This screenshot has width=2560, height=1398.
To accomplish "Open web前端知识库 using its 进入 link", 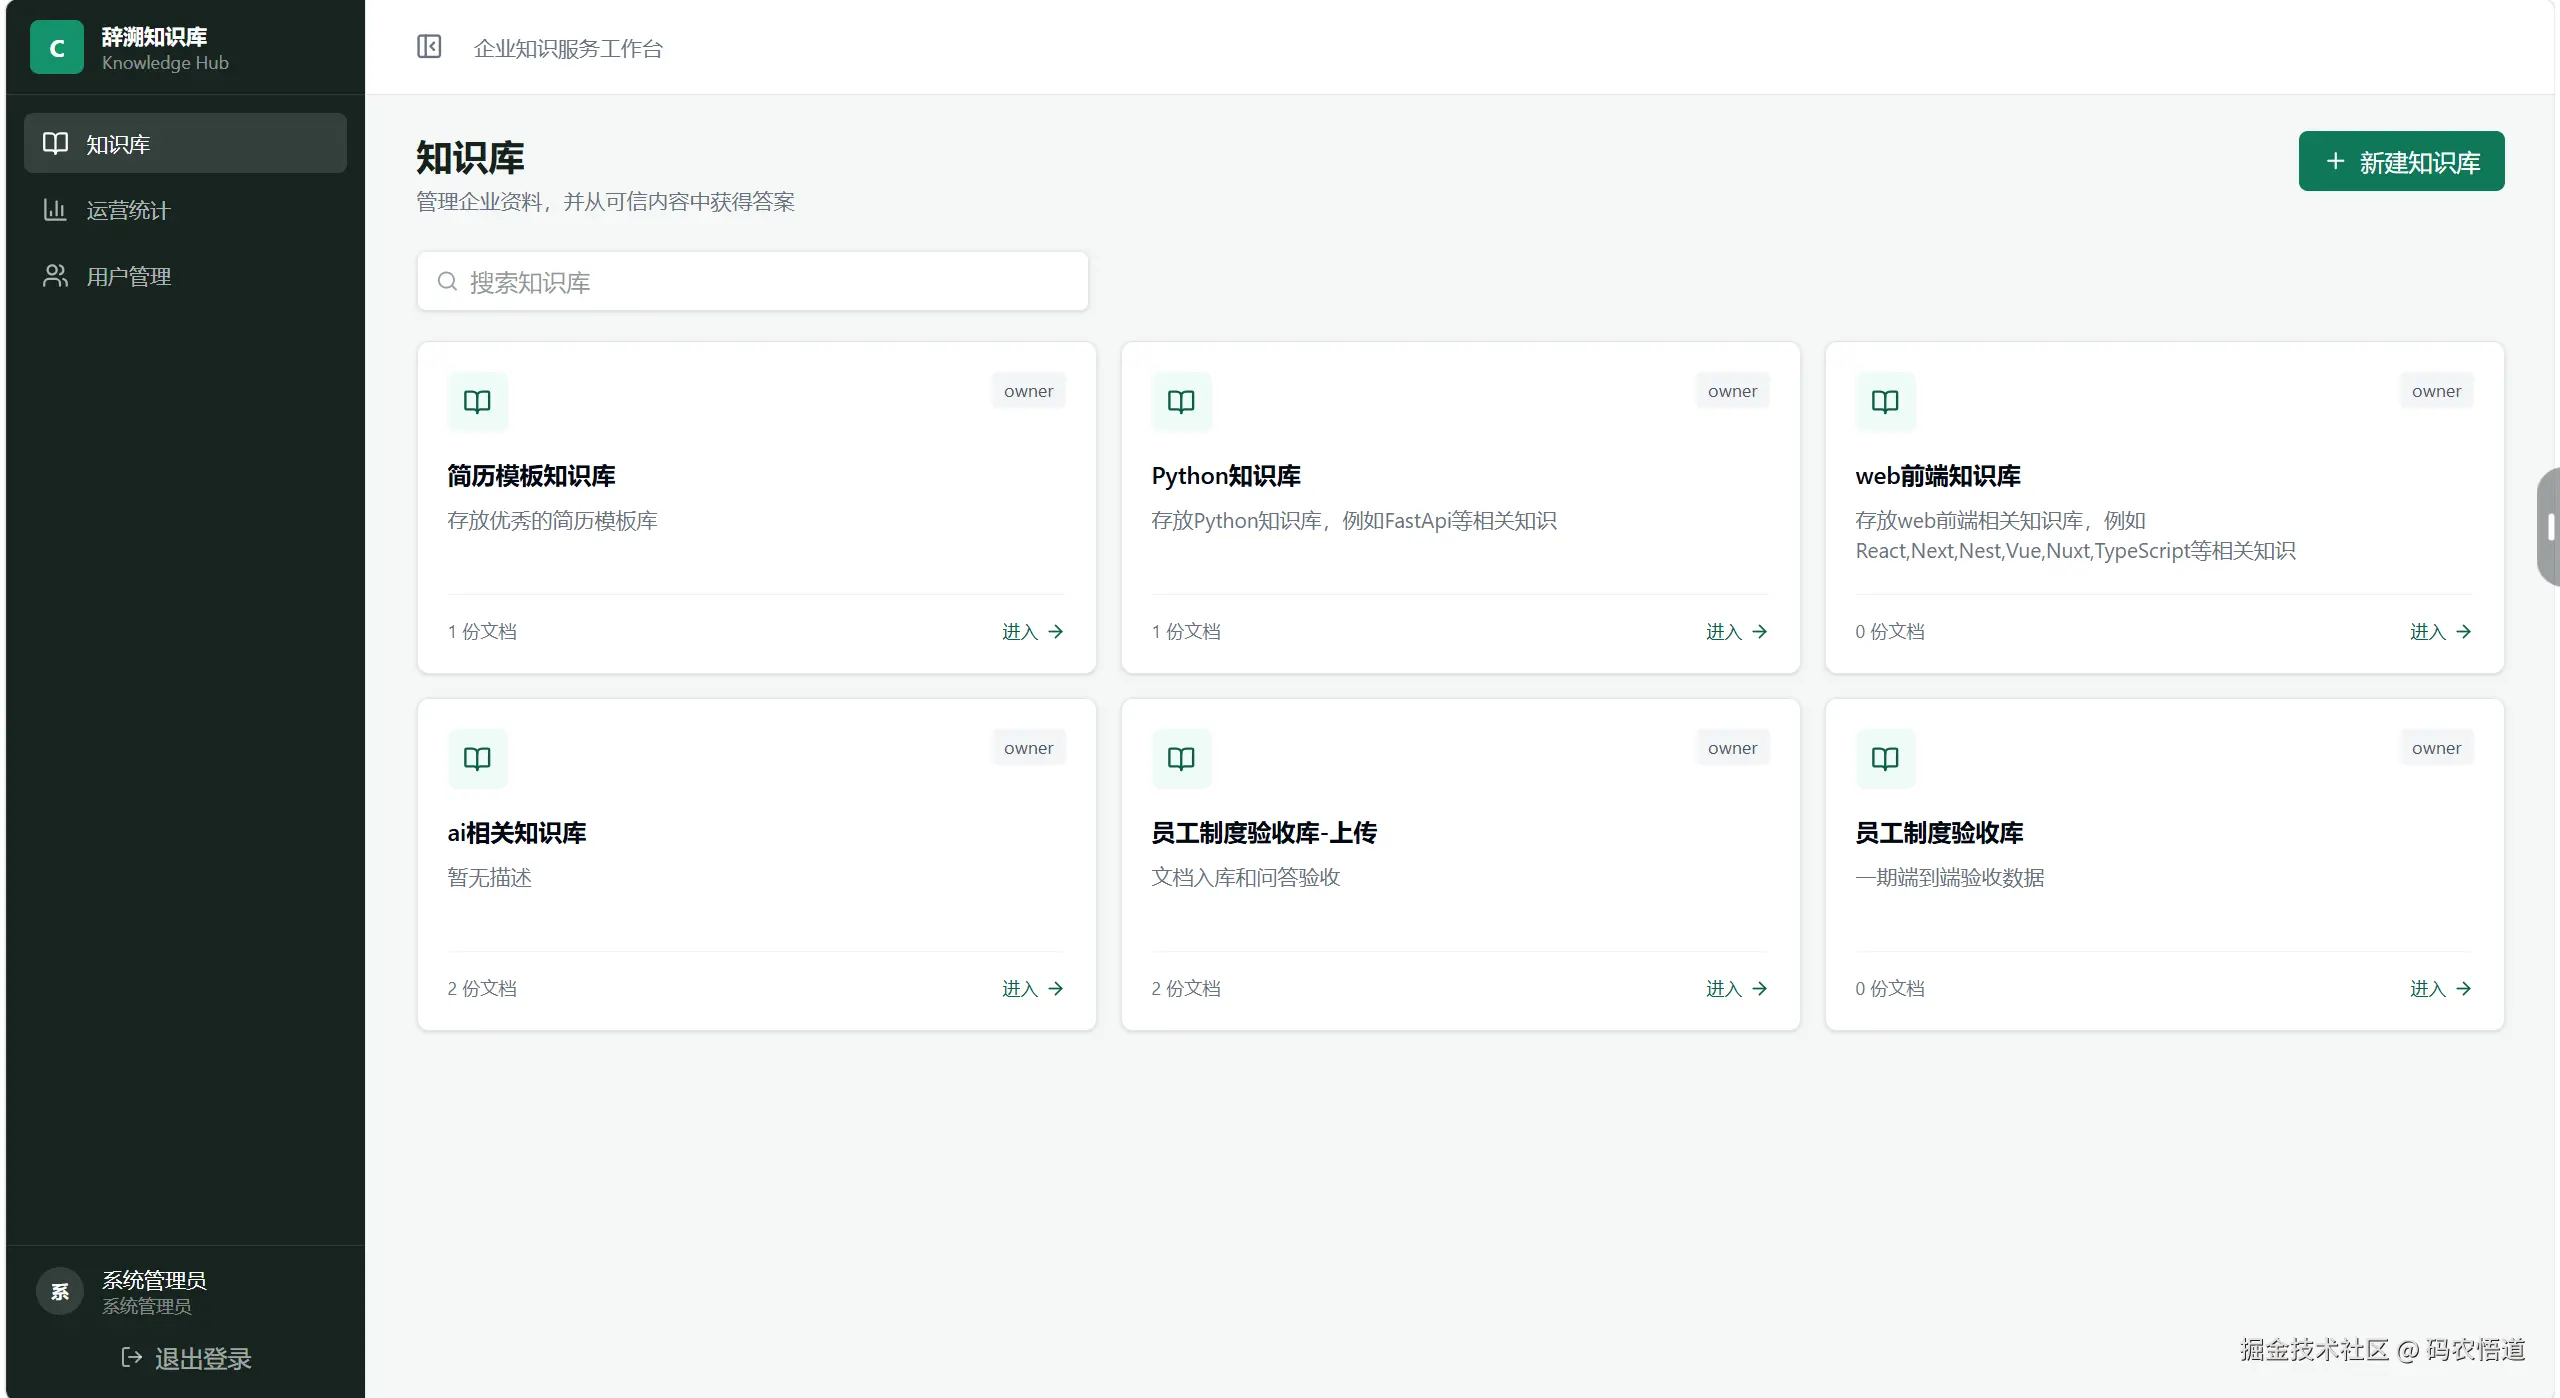I will pos(2441,632).
